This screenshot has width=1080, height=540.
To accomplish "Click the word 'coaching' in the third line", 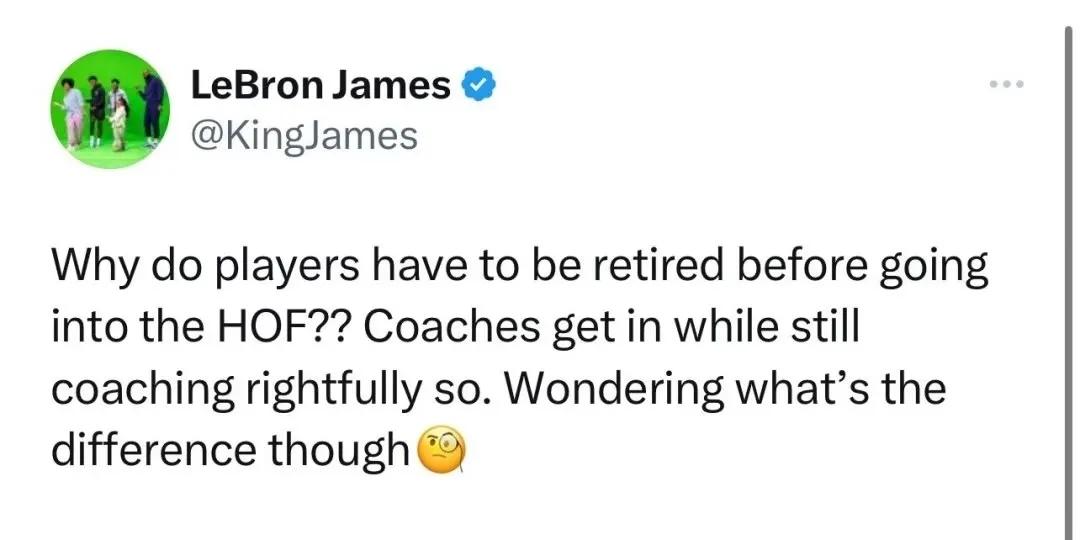I will click(x=140, y=390).
